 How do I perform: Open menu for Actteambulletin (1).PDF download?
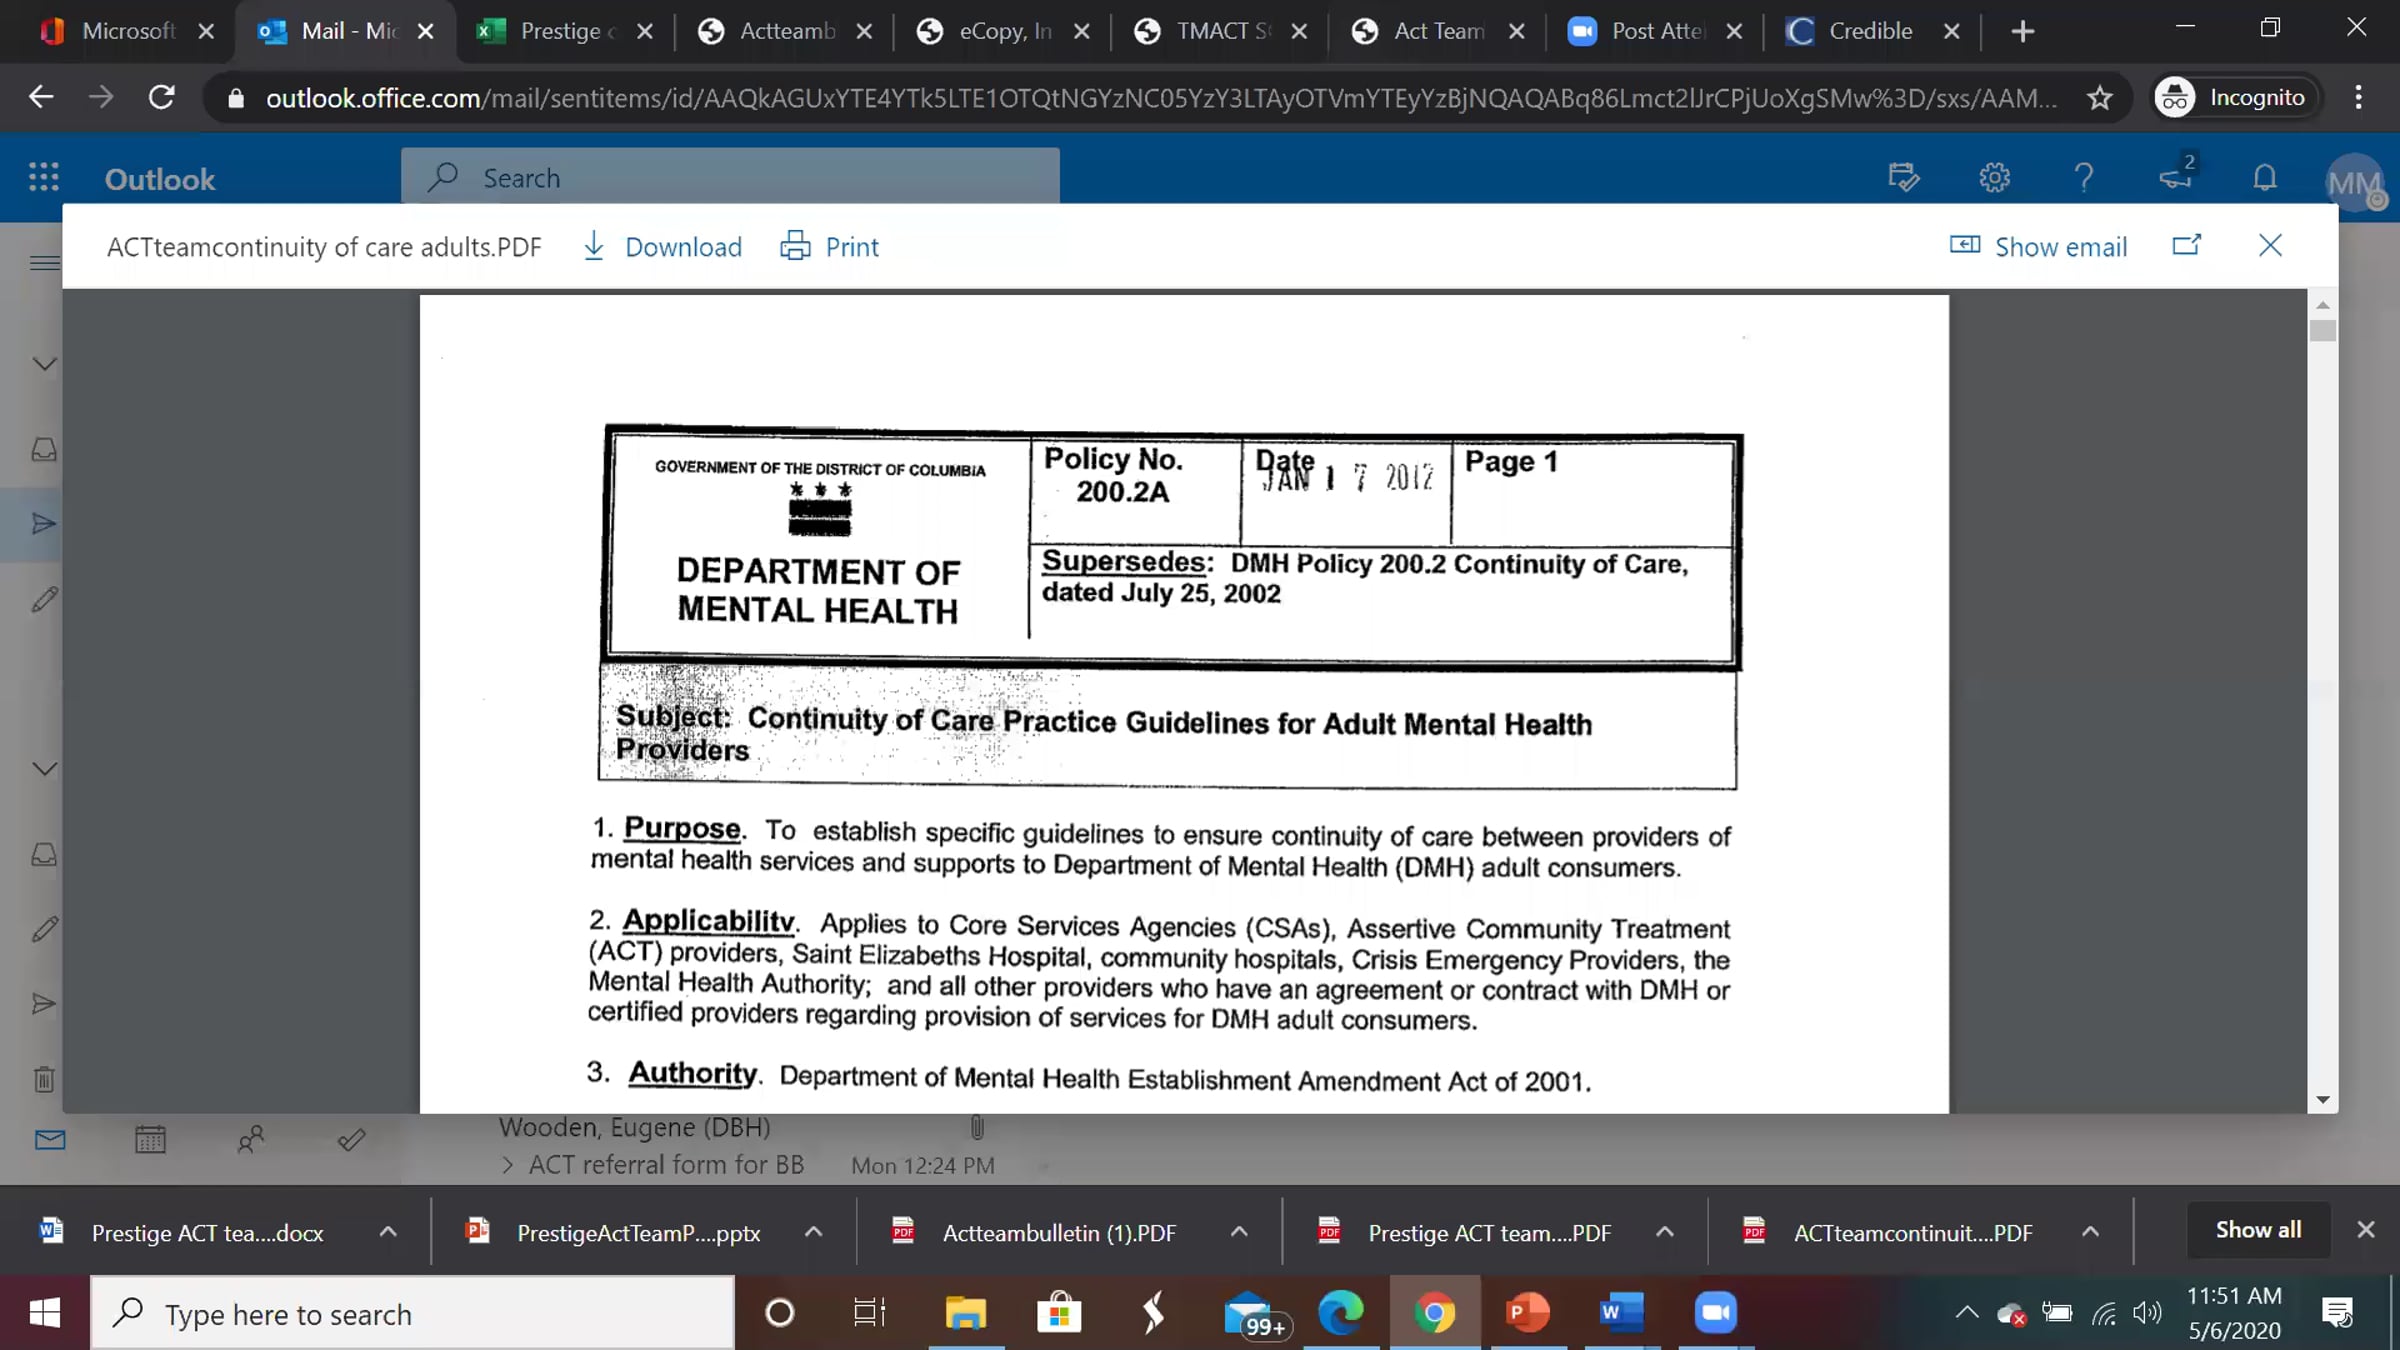coord(1239,1232)
